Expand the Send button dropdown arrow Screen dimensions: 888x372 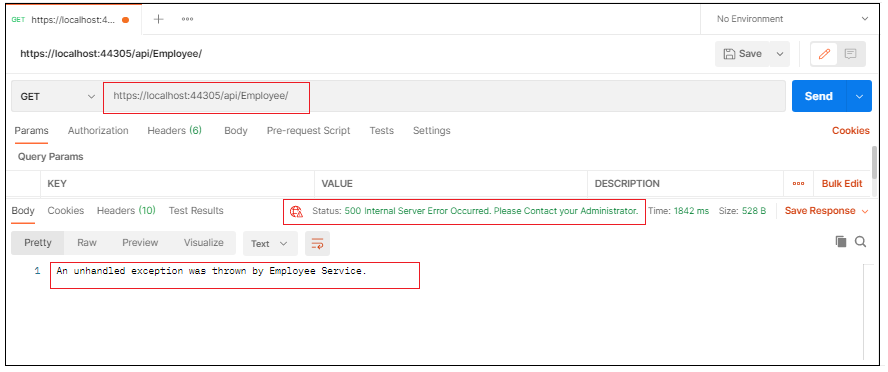tap(859, 96)
